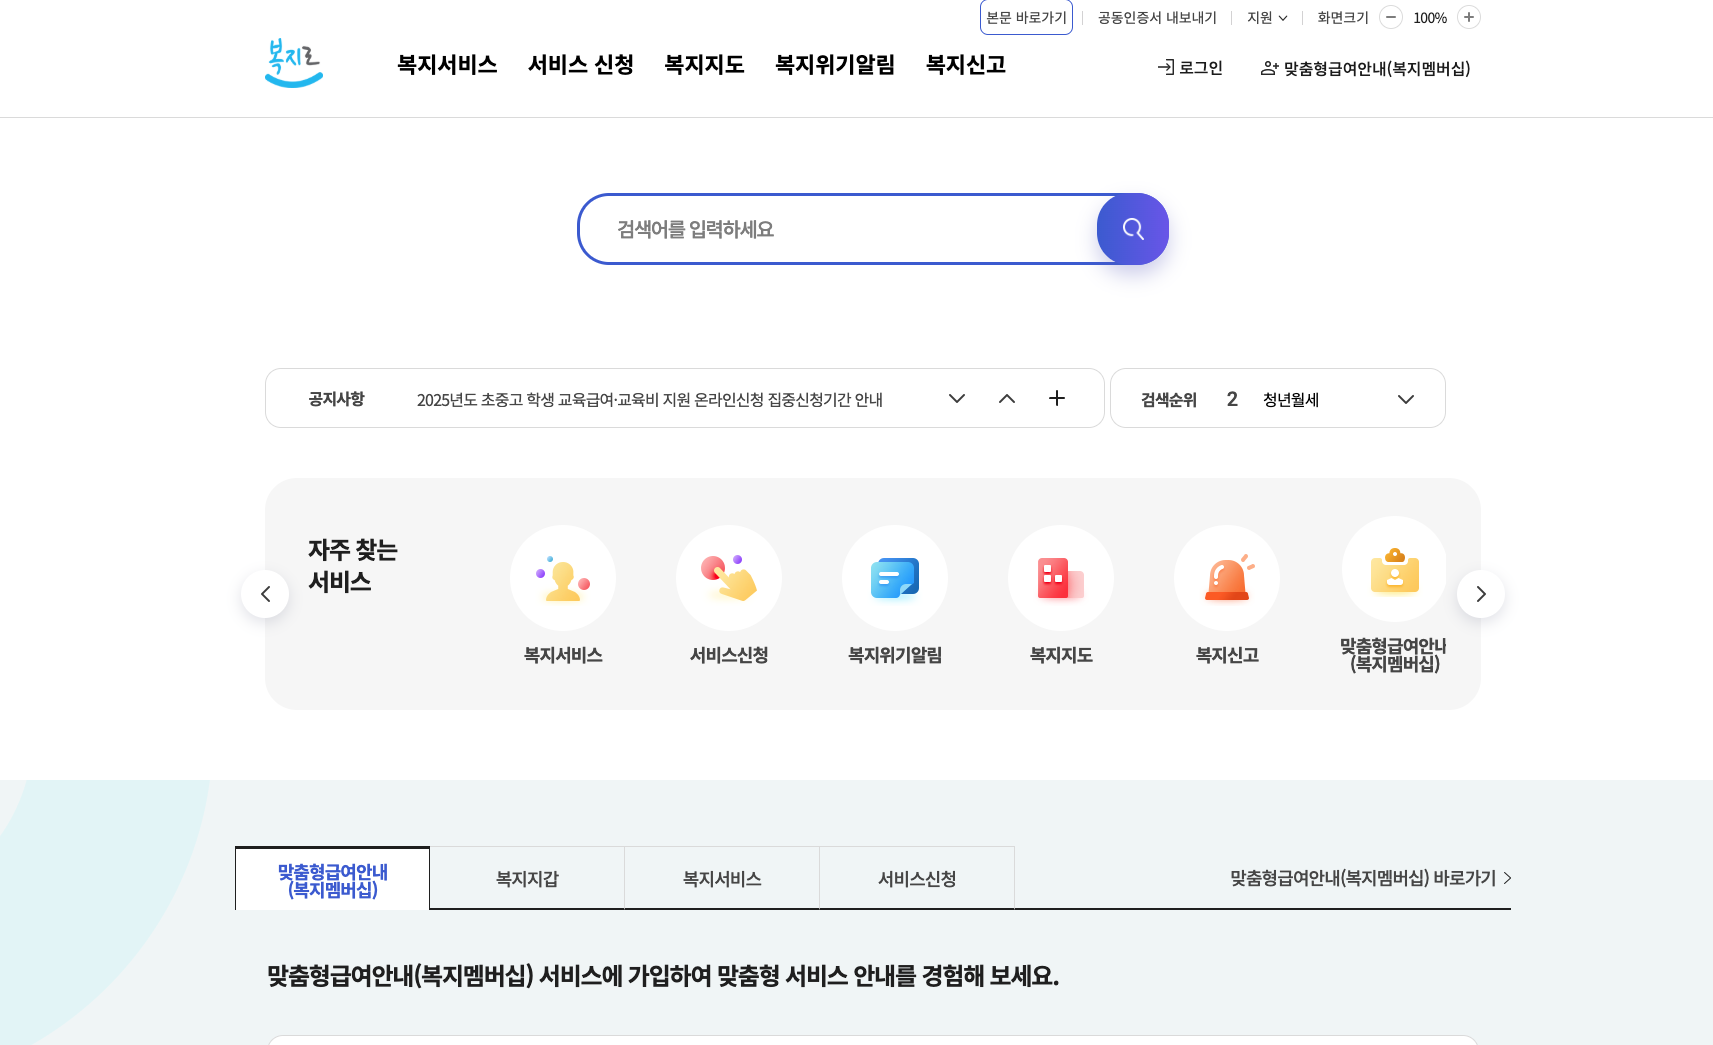Open the 서비스신청 hand icon

[729, 578]
